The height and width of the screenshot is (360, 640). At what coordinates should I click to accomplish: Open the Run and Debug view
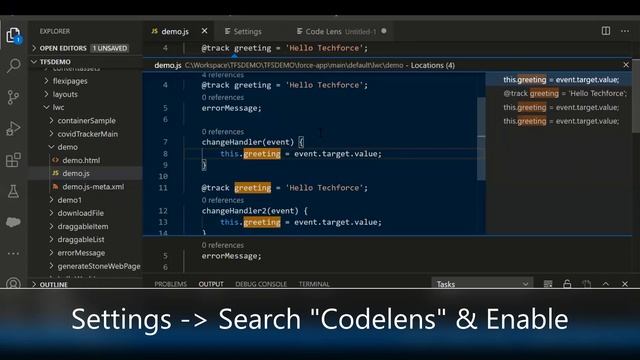13,129
